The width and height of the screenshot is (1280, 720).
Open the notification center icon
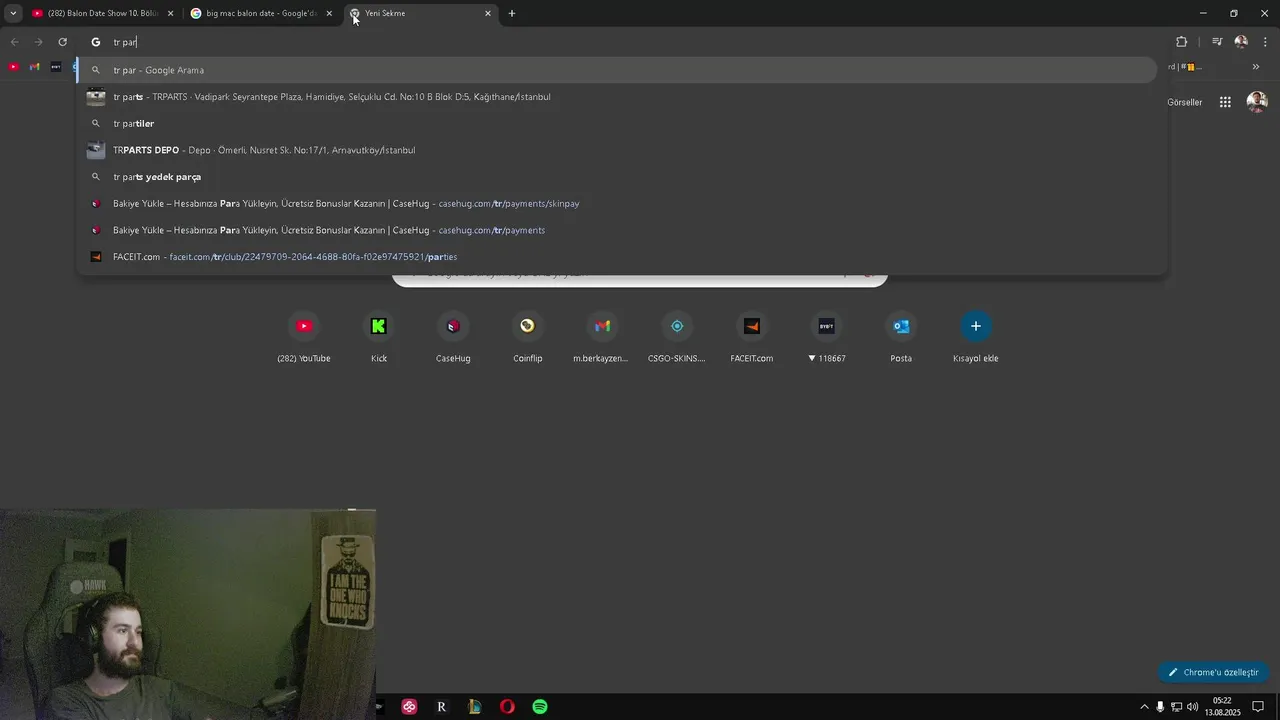coord(1258,707)
